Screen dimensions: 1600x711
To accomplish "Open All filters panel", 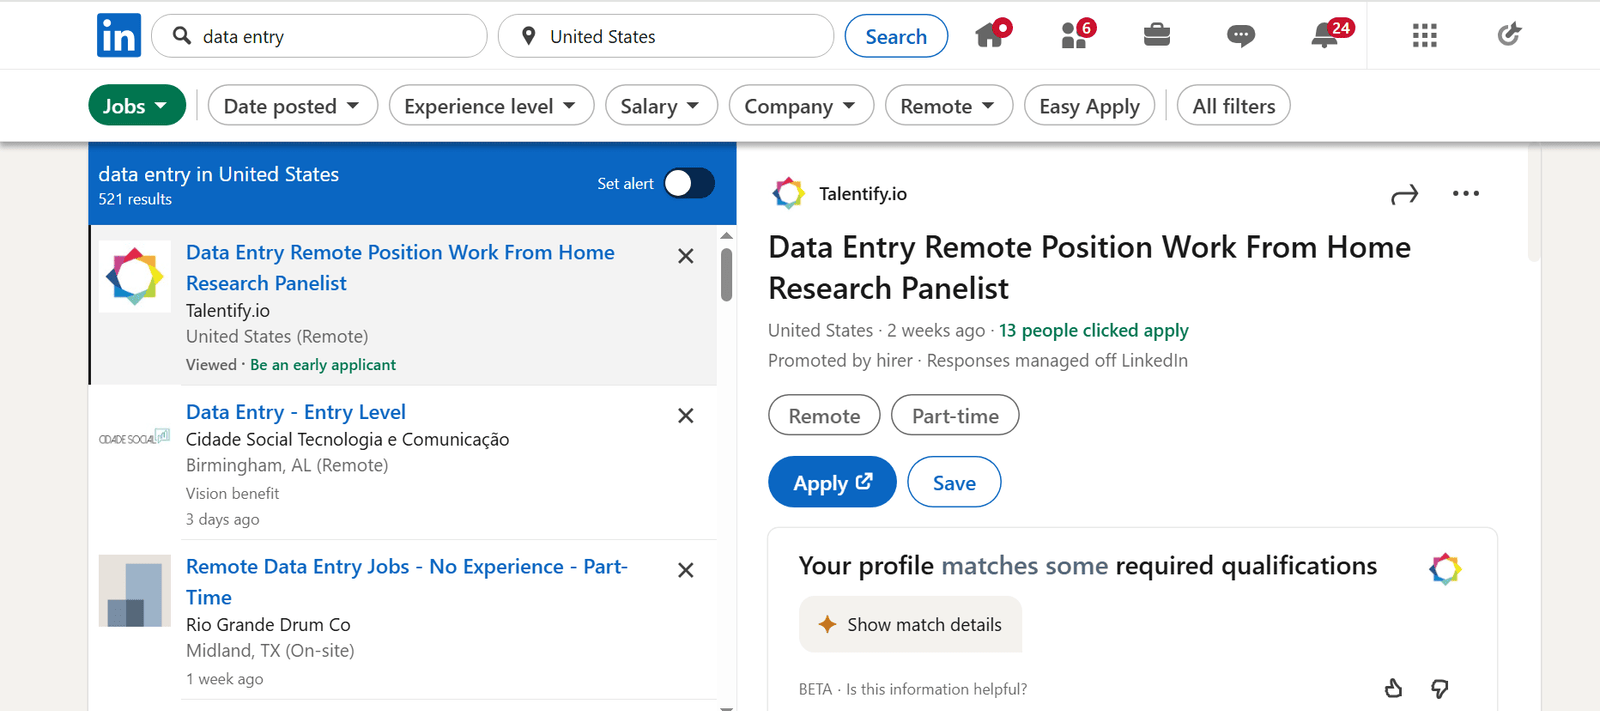I will click(x=1234, y=105).
